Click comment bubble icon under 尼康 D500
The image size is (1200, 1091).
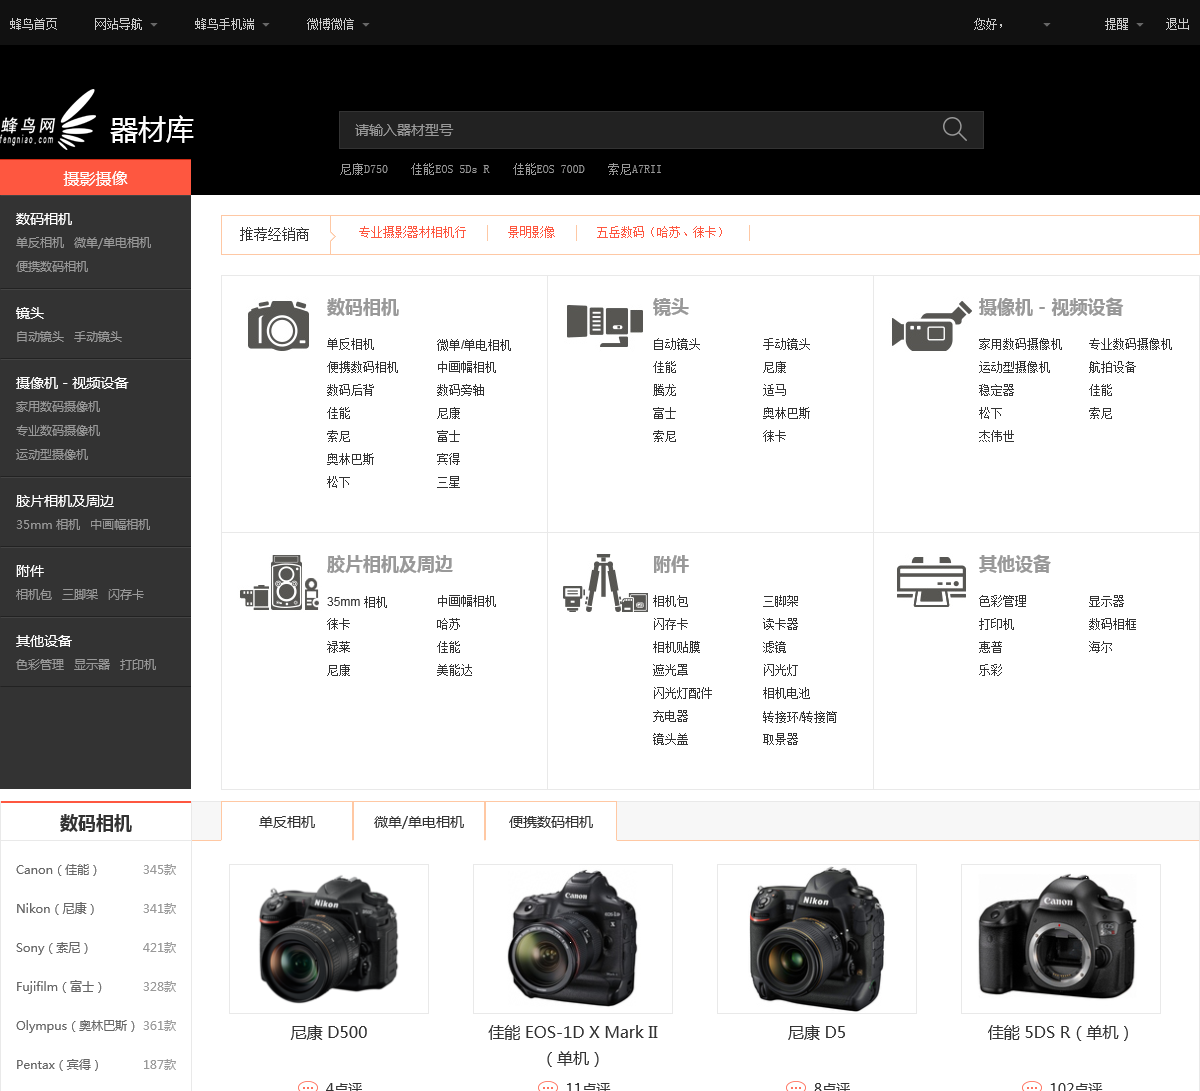pyautogui.click(x=307, y=1085)
